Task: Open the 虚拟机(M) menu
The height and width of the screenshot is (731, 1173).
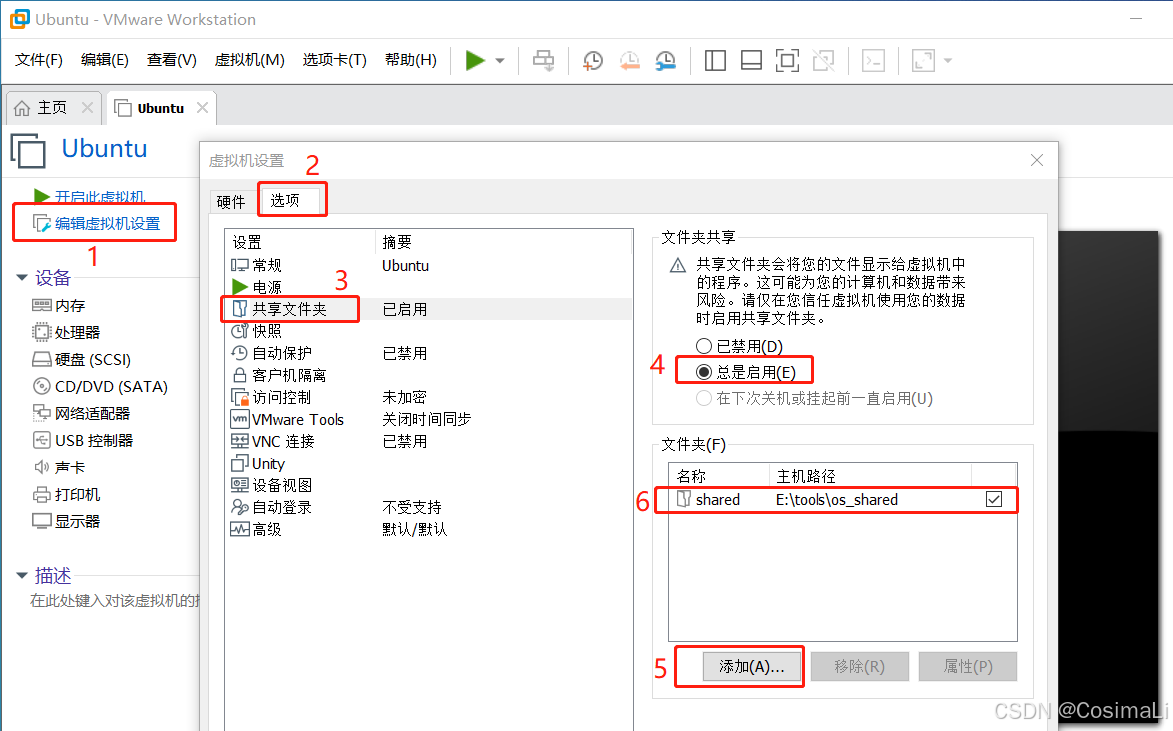Action: 249,60
